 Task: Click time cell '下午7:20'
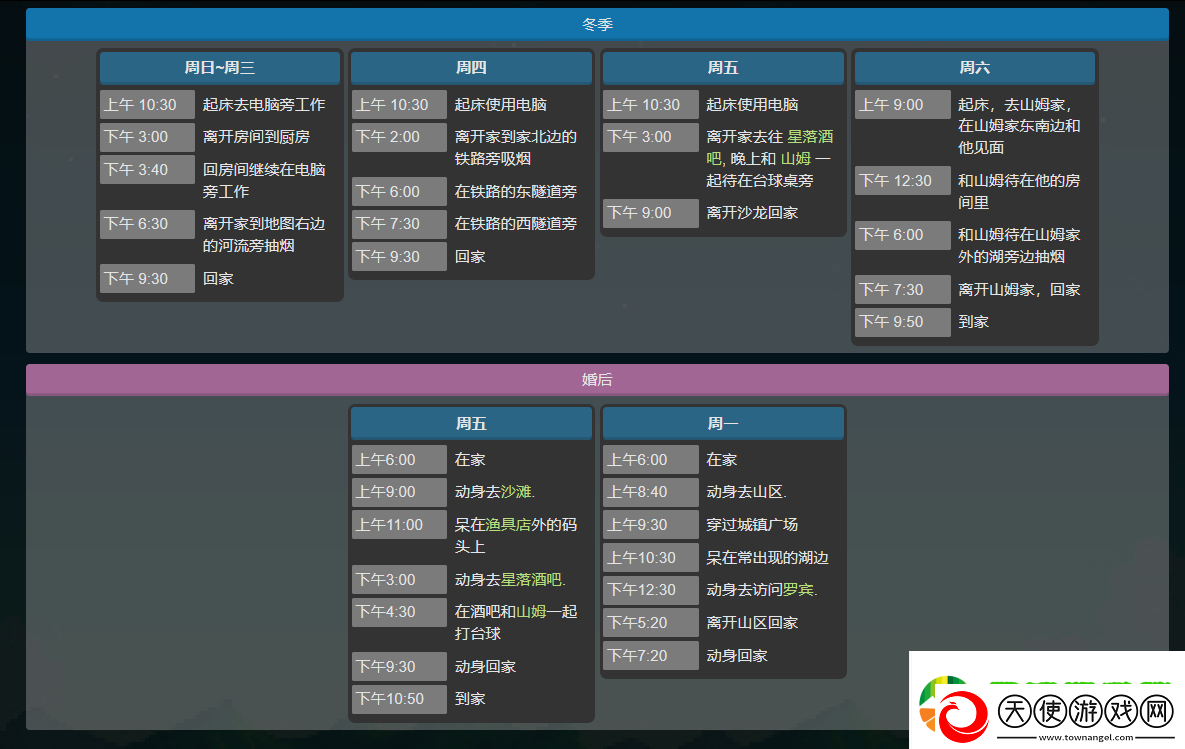651,655
